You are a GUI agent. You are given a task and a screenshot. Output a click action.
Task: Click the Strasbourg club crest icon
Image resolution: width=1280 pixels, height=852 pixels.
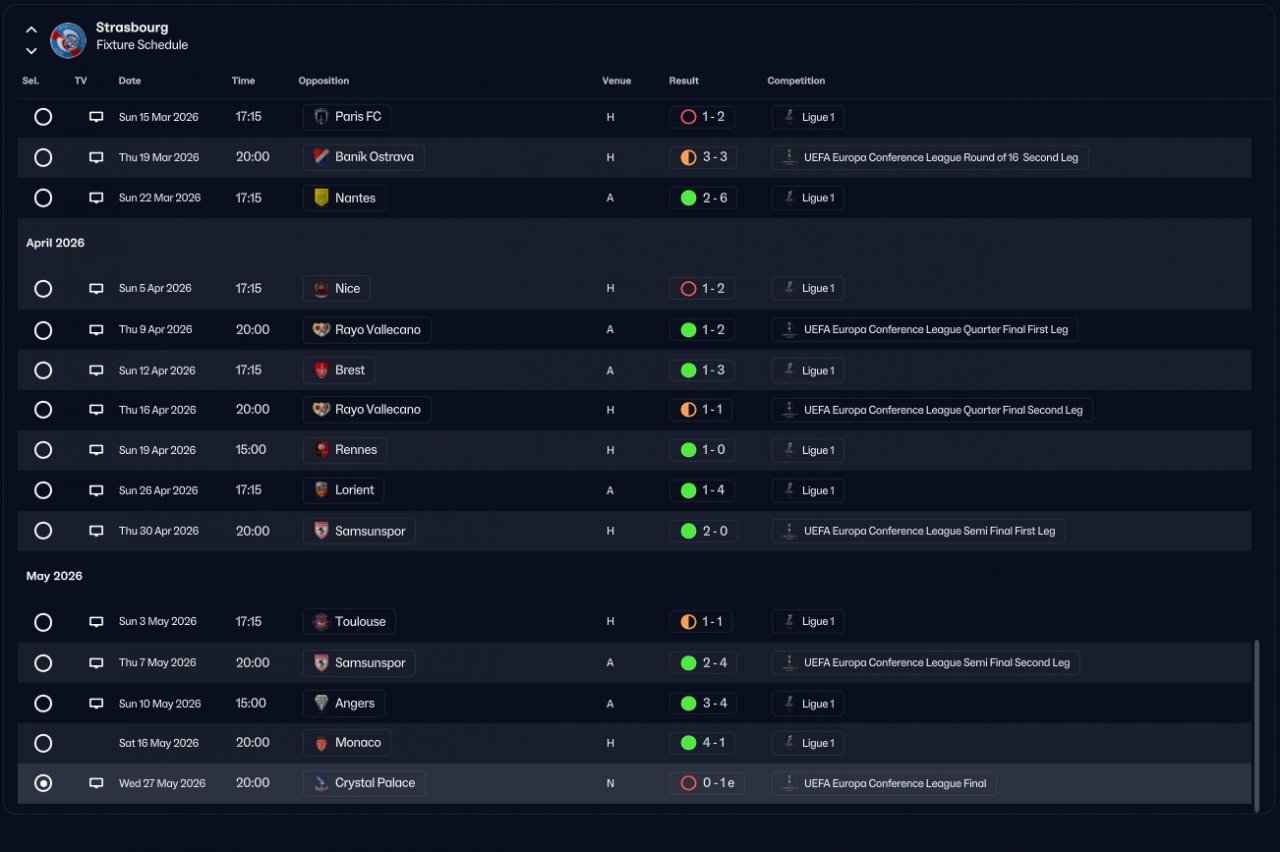(x=68, y=40)
